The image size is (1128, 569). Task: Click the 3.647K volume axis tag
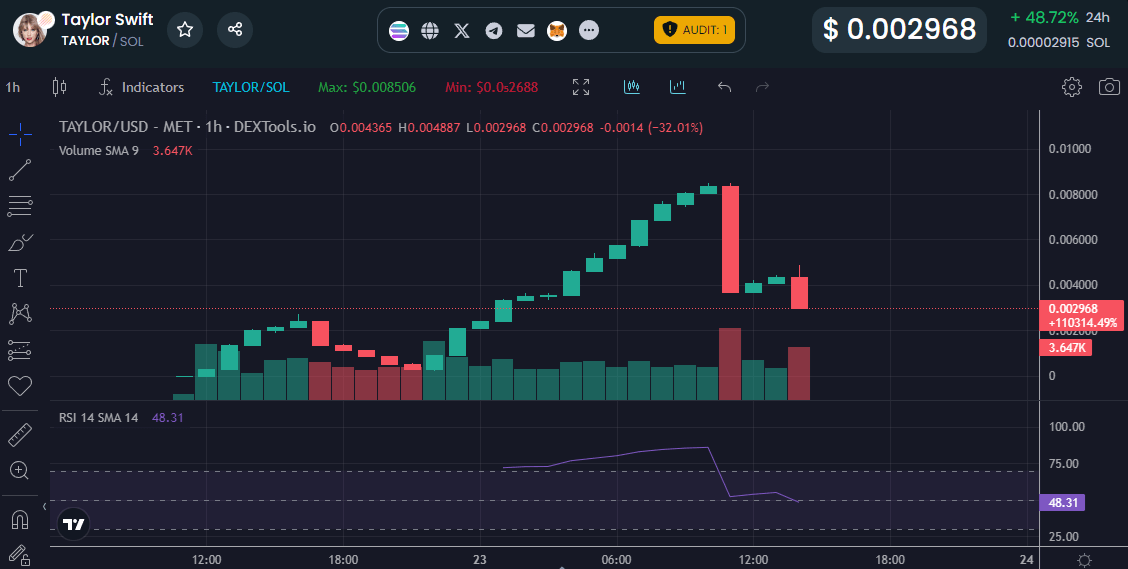pyautogui.click(x=1065, y=347)
